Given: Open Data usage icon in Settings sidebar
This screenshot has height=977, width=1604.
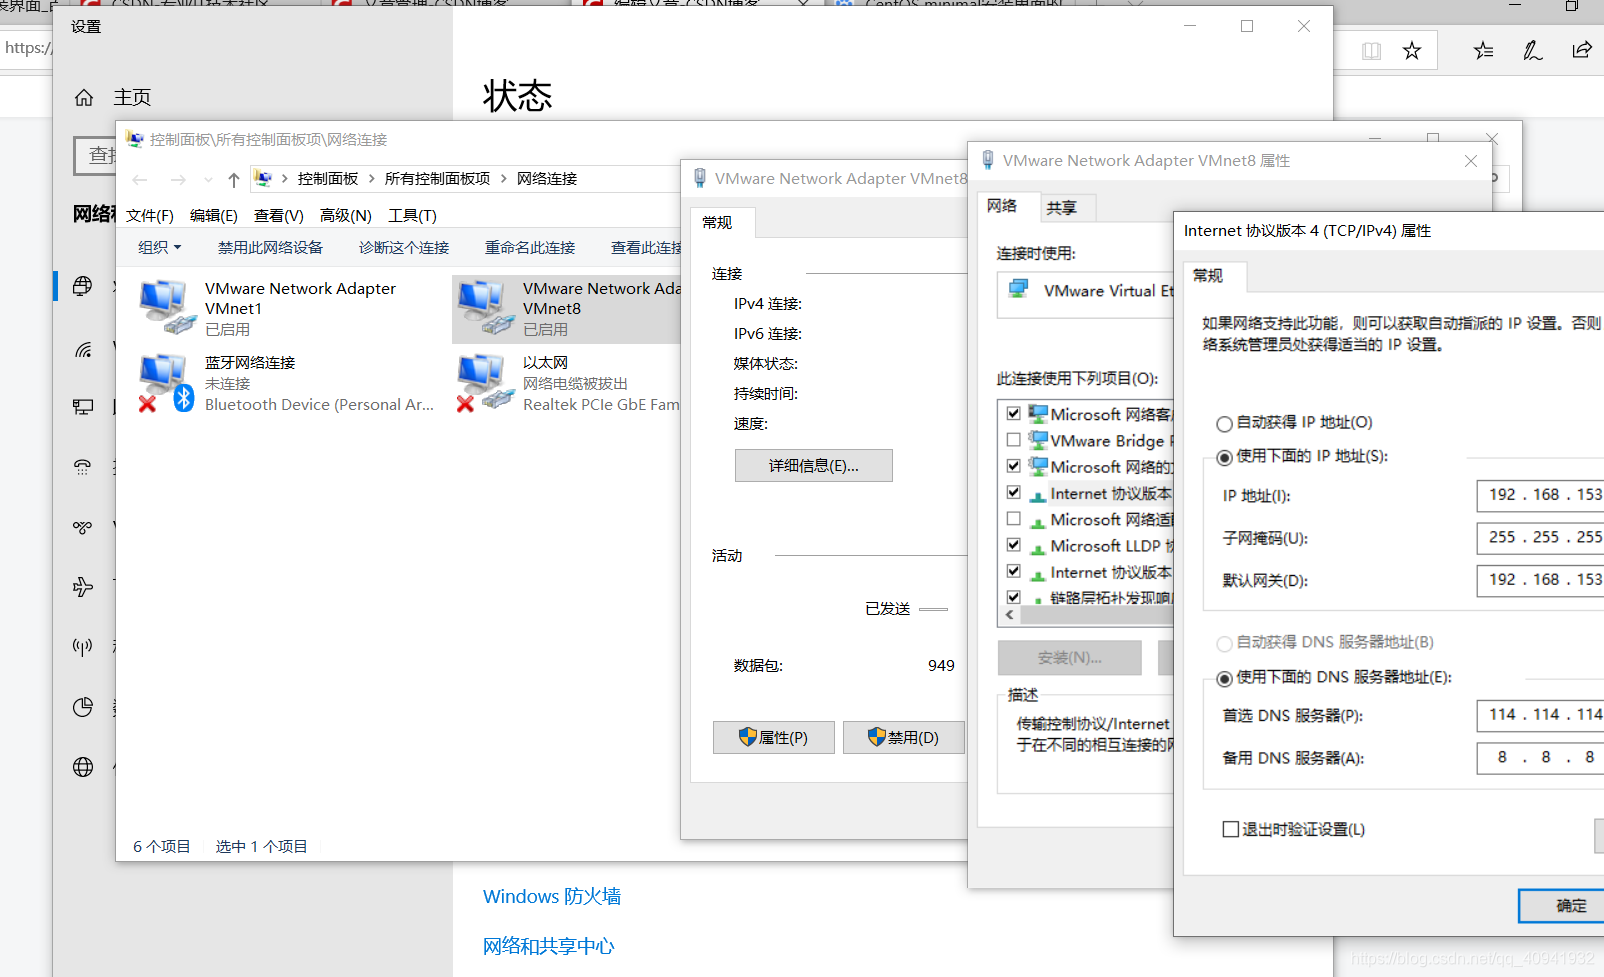Looking at the screenshot, I should point(83,707).
